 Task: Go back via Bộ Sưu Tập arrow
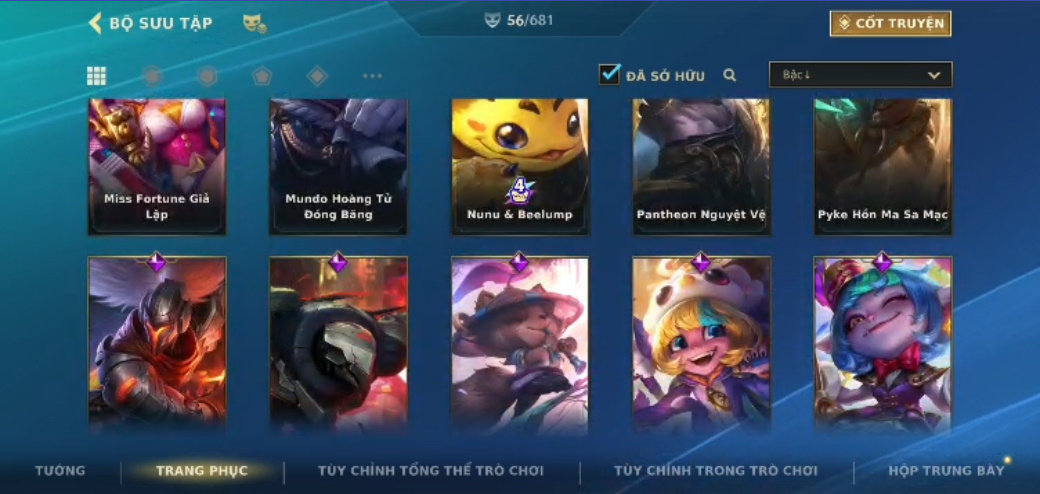coord(96,23)
